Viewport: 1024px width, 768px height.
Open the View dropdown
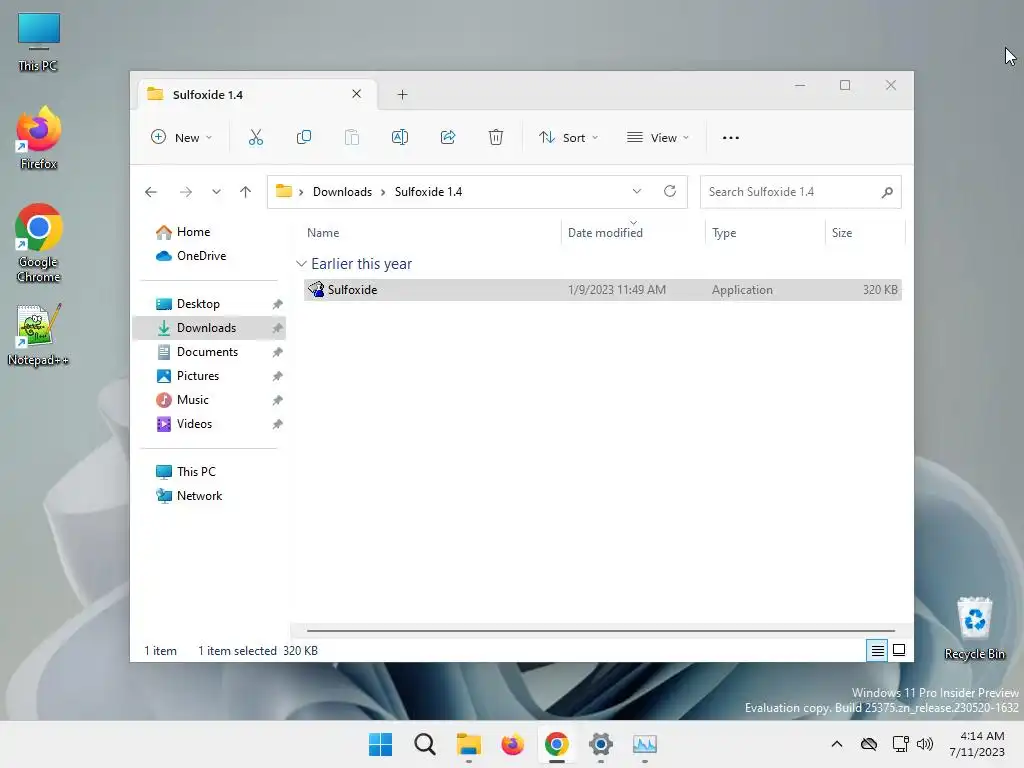[x=658, y=138]
